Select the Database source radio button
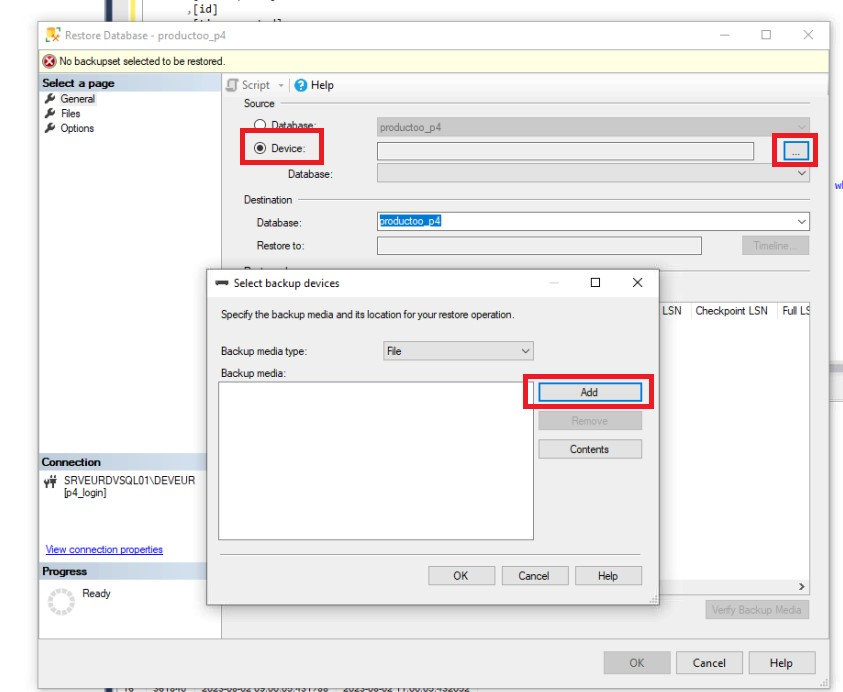 (261, 126)
